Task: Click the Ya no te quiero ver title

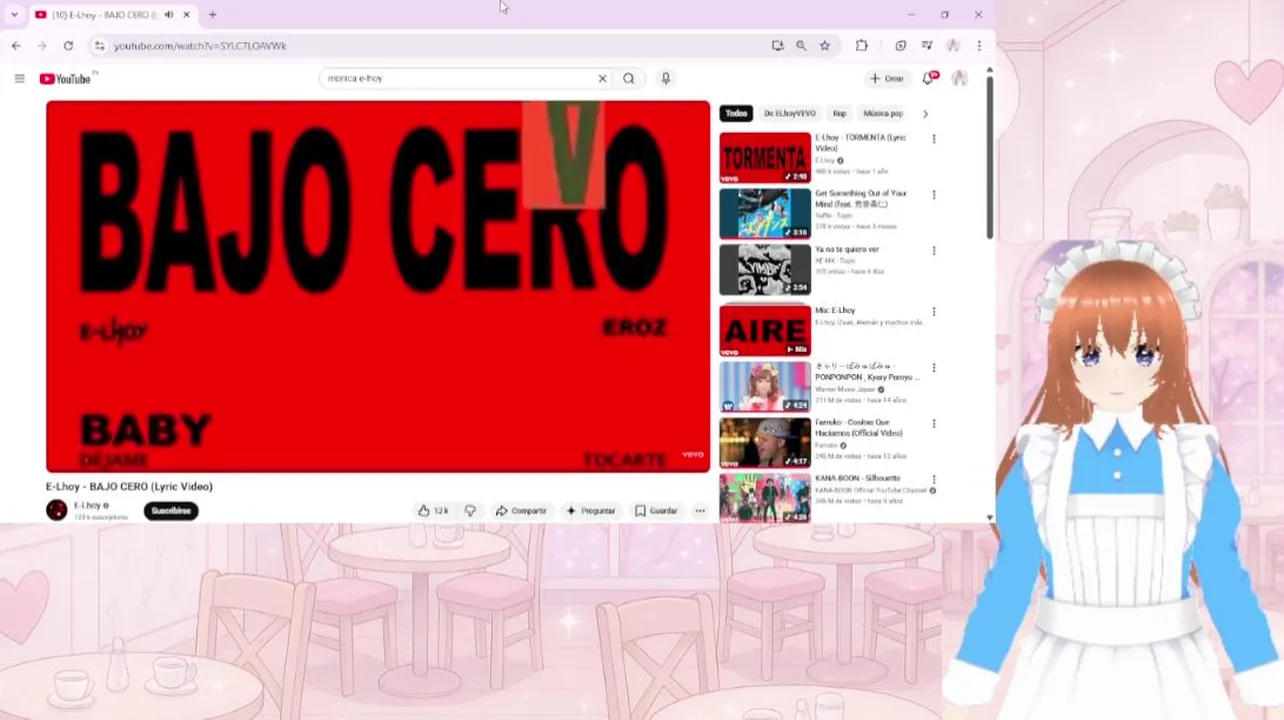Action: click(847, 249)
